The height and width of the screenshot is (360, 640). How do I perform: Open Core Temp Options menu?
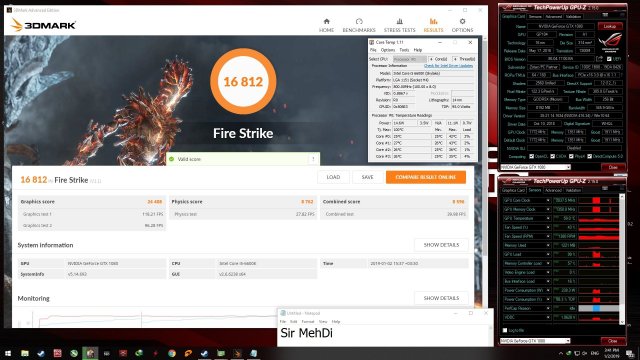point(388,50)
